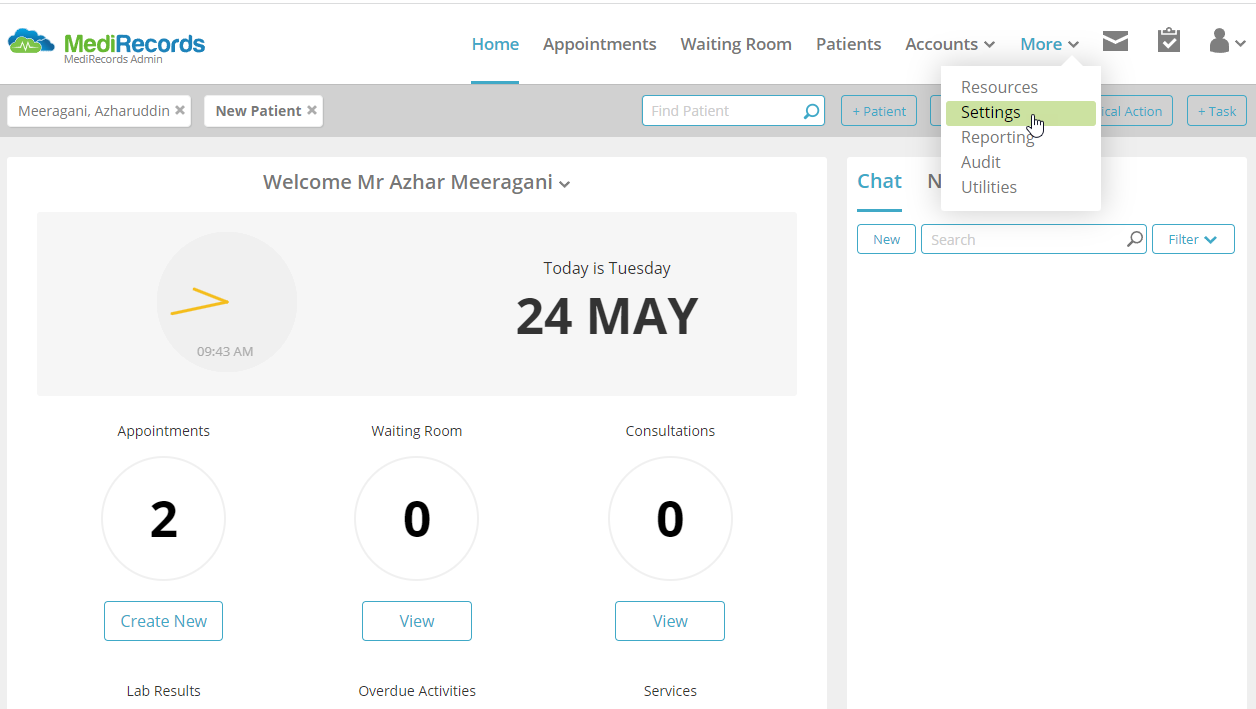This screenshot has height=709, width=1256.
Task: Click the chat Search magnifier icon
Action: pyautogui.click(x=1135, y=239)
